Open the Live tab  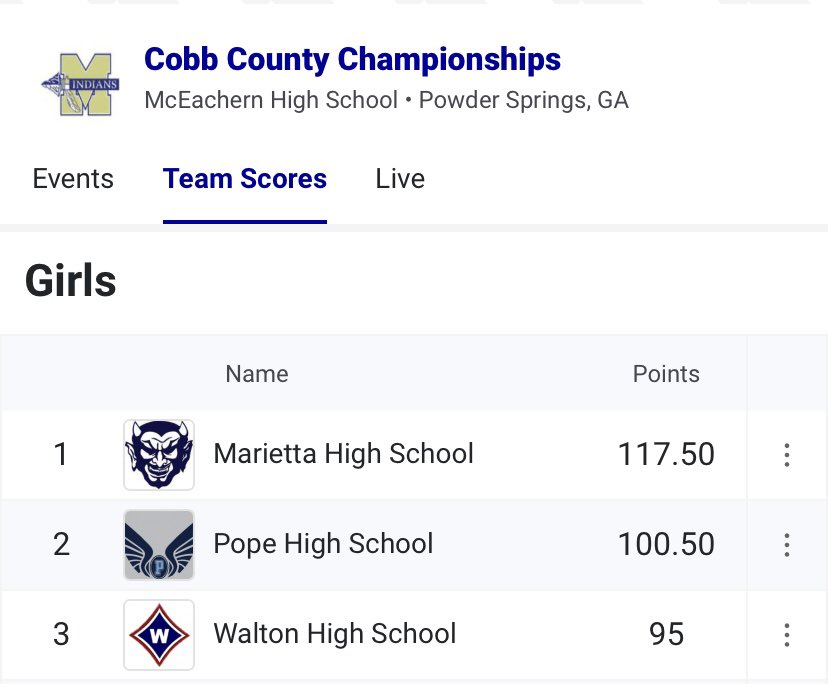pyautogui.click(x=400, y=179)
